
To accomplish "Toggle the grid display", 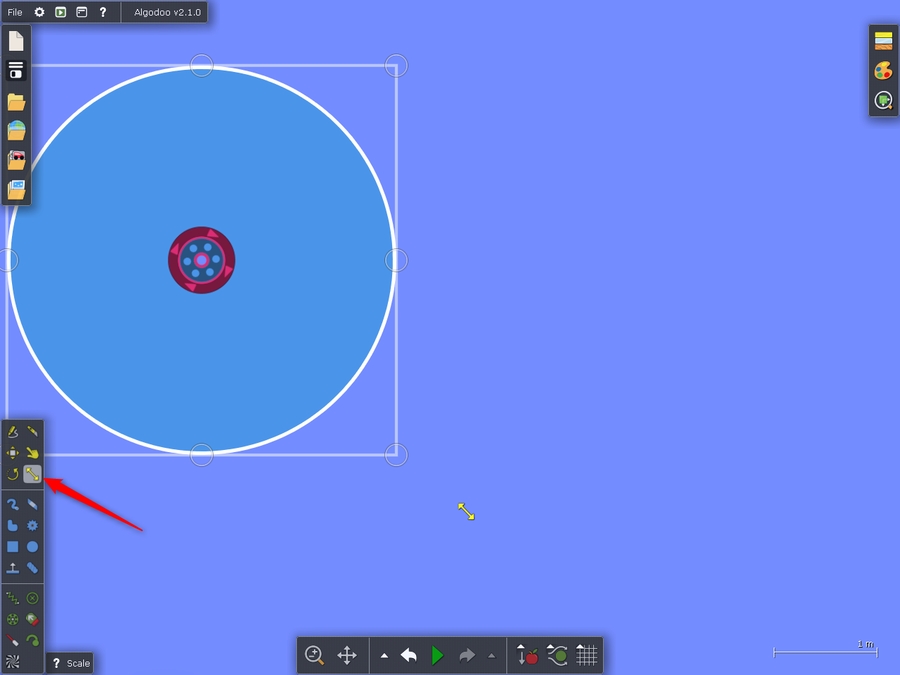I will (x=587, y=655).
